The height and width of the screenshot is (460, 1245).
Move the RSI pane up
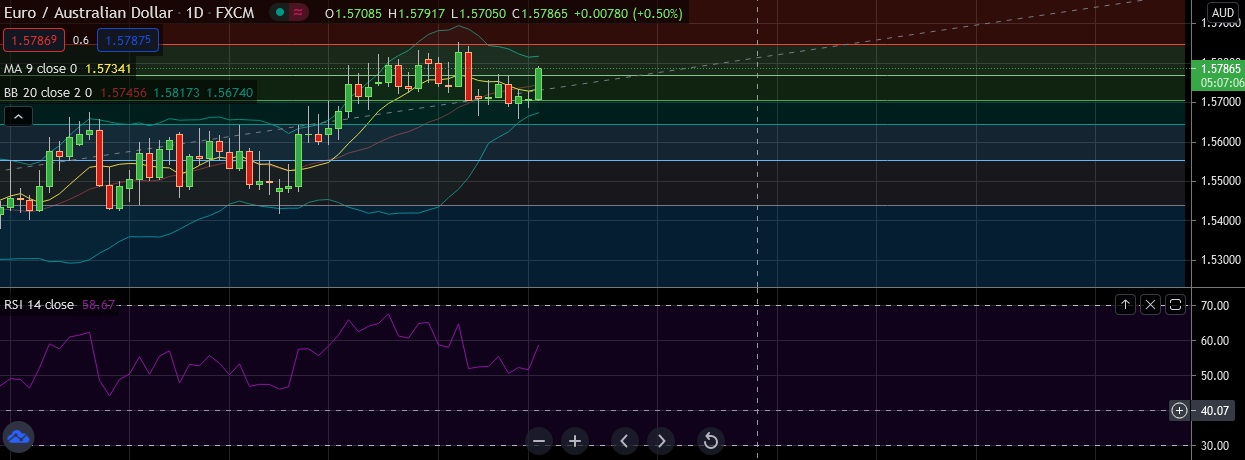tap(1126, 304)
